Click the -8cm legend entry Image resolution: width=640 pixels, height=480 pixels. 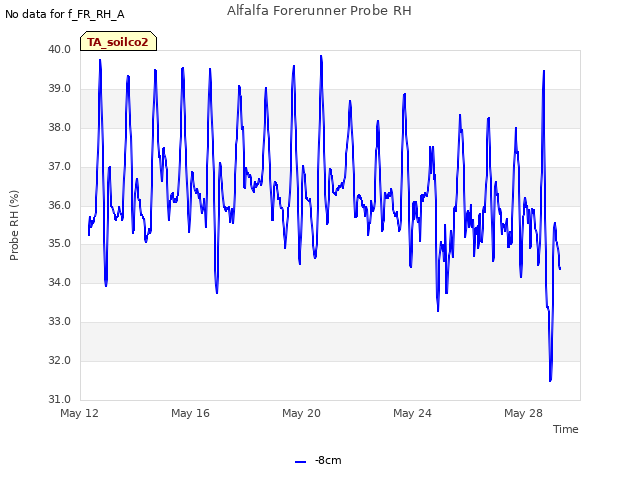[318, 460]
